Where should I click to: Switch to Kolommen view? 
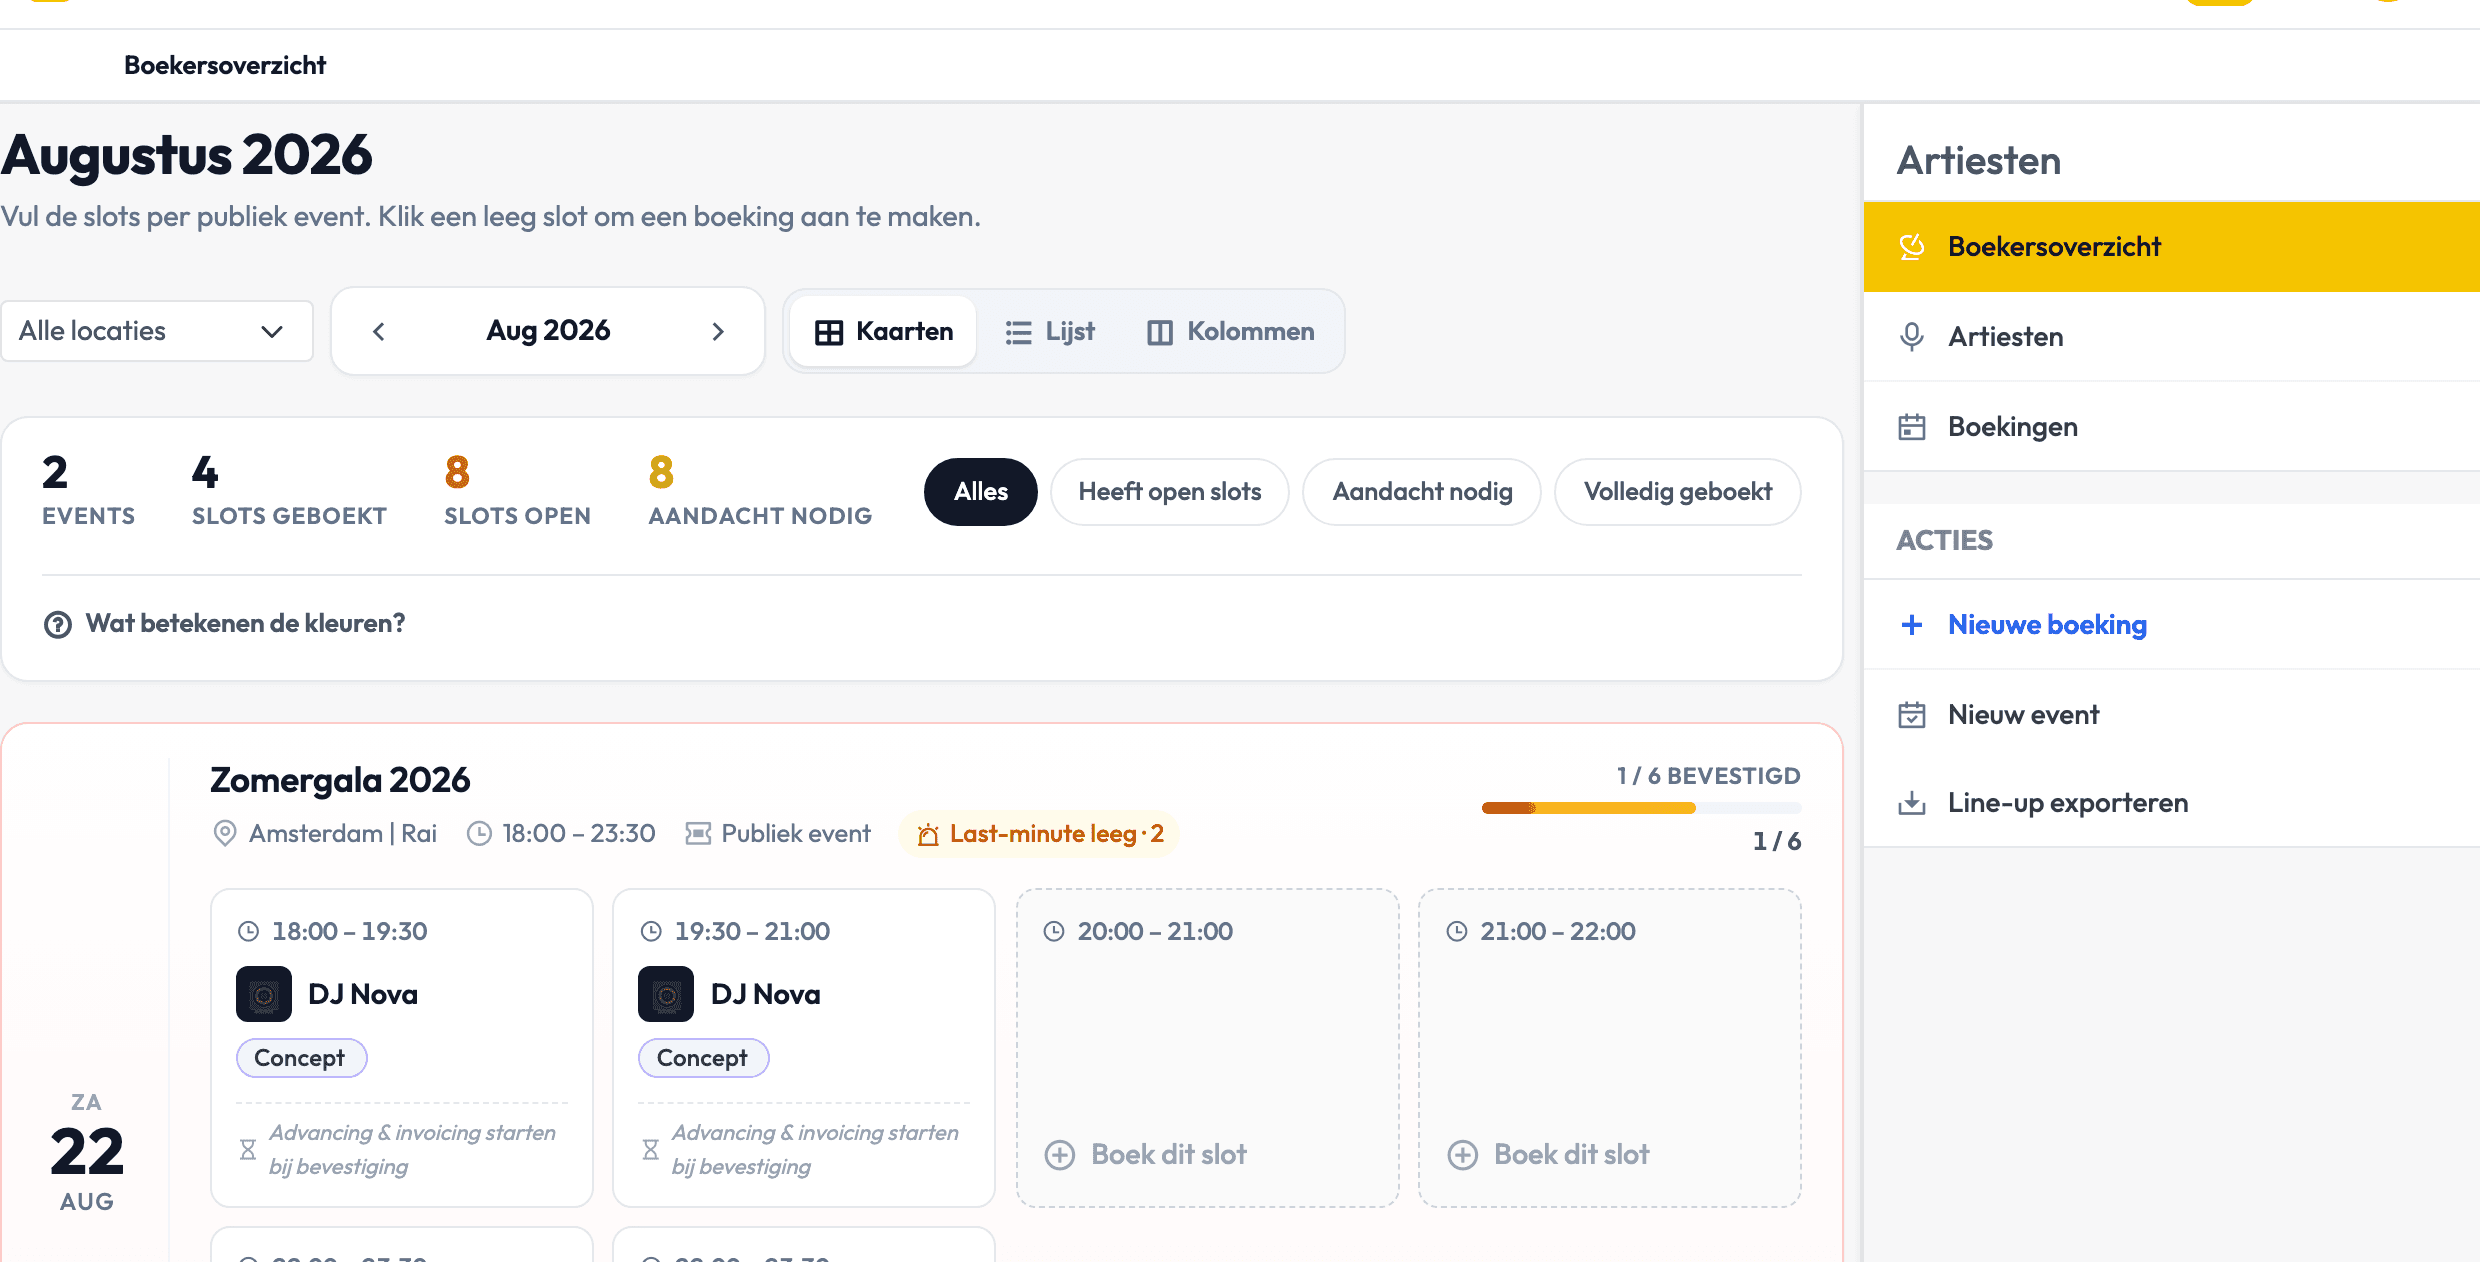pos(1231,332)
